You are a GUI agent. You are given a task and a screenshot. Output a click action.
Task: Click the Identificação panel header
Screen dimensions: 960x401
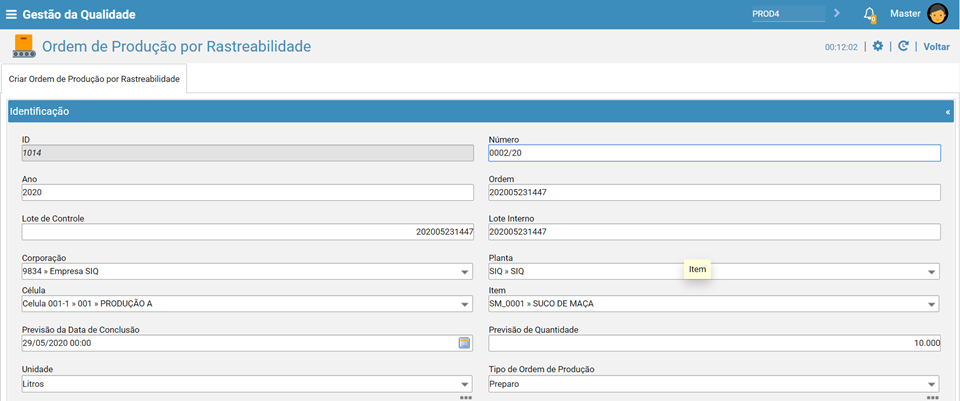(x=481, y=111)
